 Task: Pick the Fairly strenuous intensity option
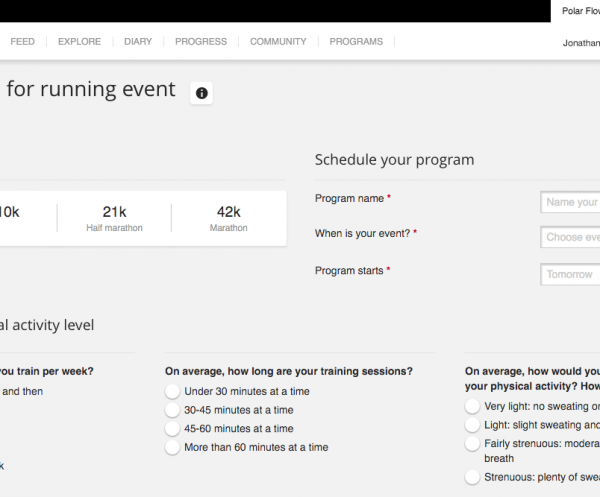tap(472, 443)
